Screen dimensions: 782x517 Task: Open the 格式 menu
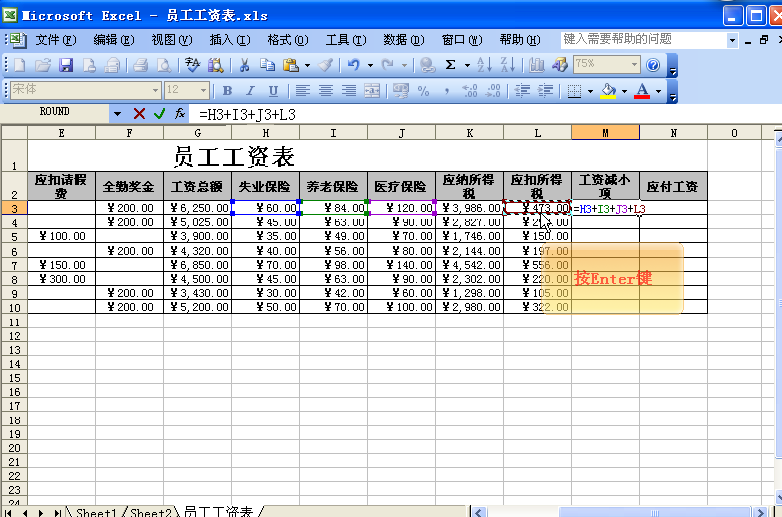click(288, 40)
